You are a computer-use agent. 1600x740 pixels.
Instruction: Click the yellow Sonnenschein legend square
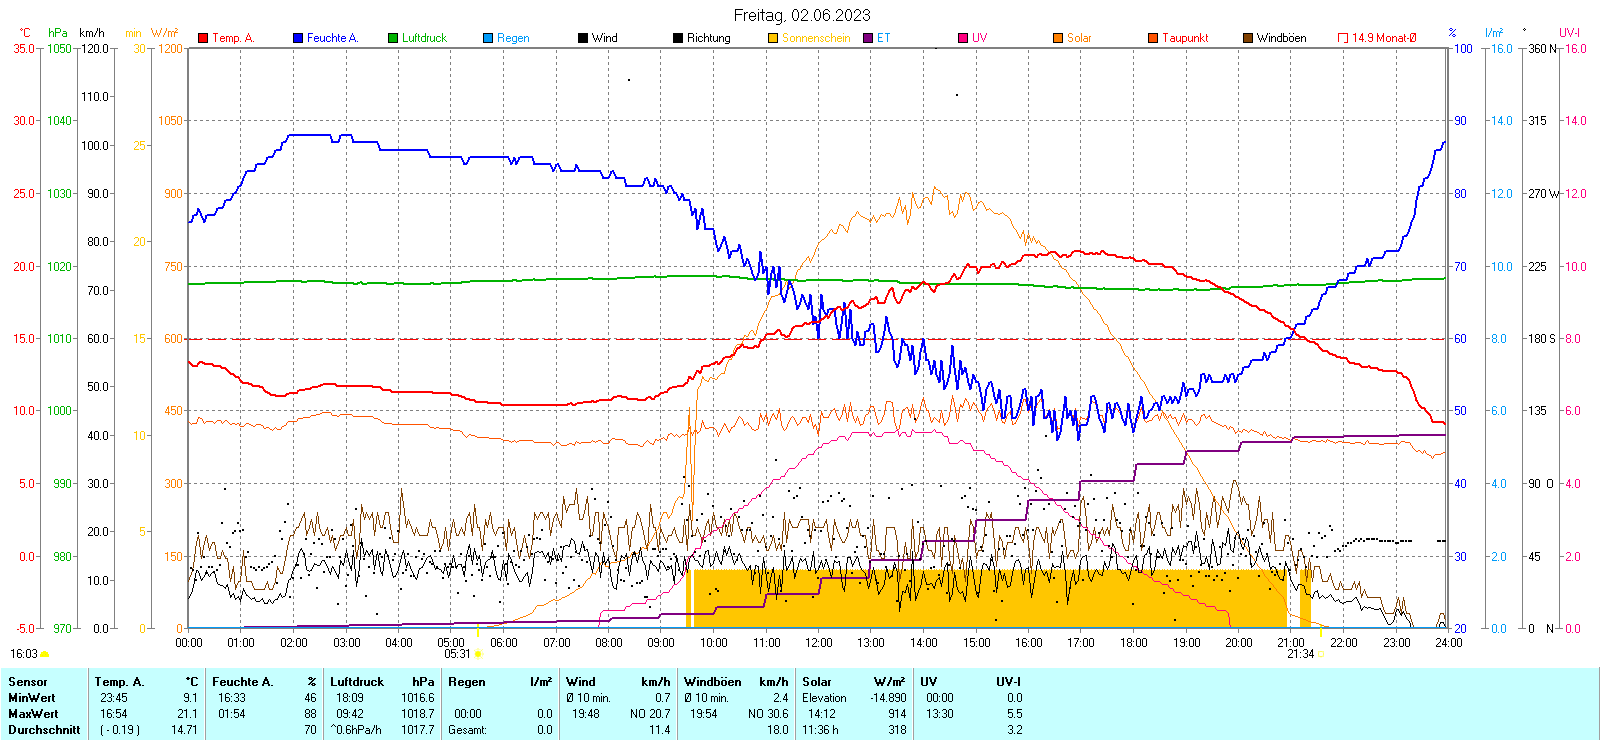click(773, 38)
